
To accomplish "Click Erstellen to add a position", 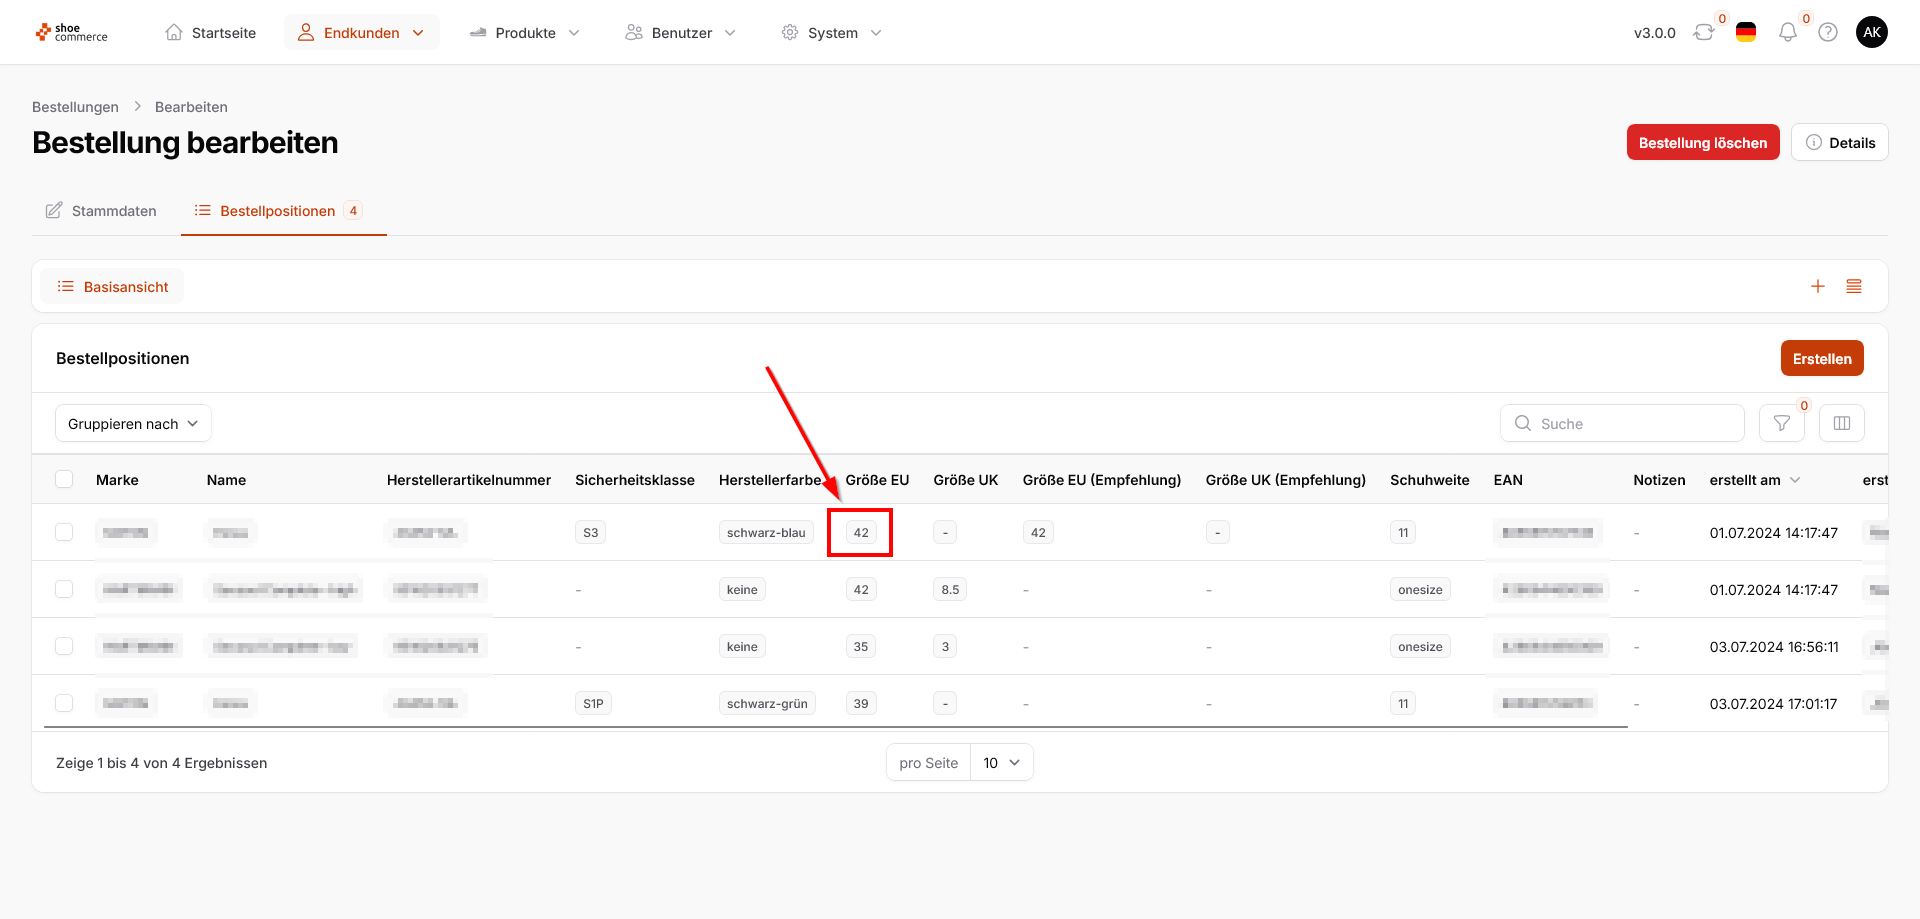I will (x=1822, y=358).
